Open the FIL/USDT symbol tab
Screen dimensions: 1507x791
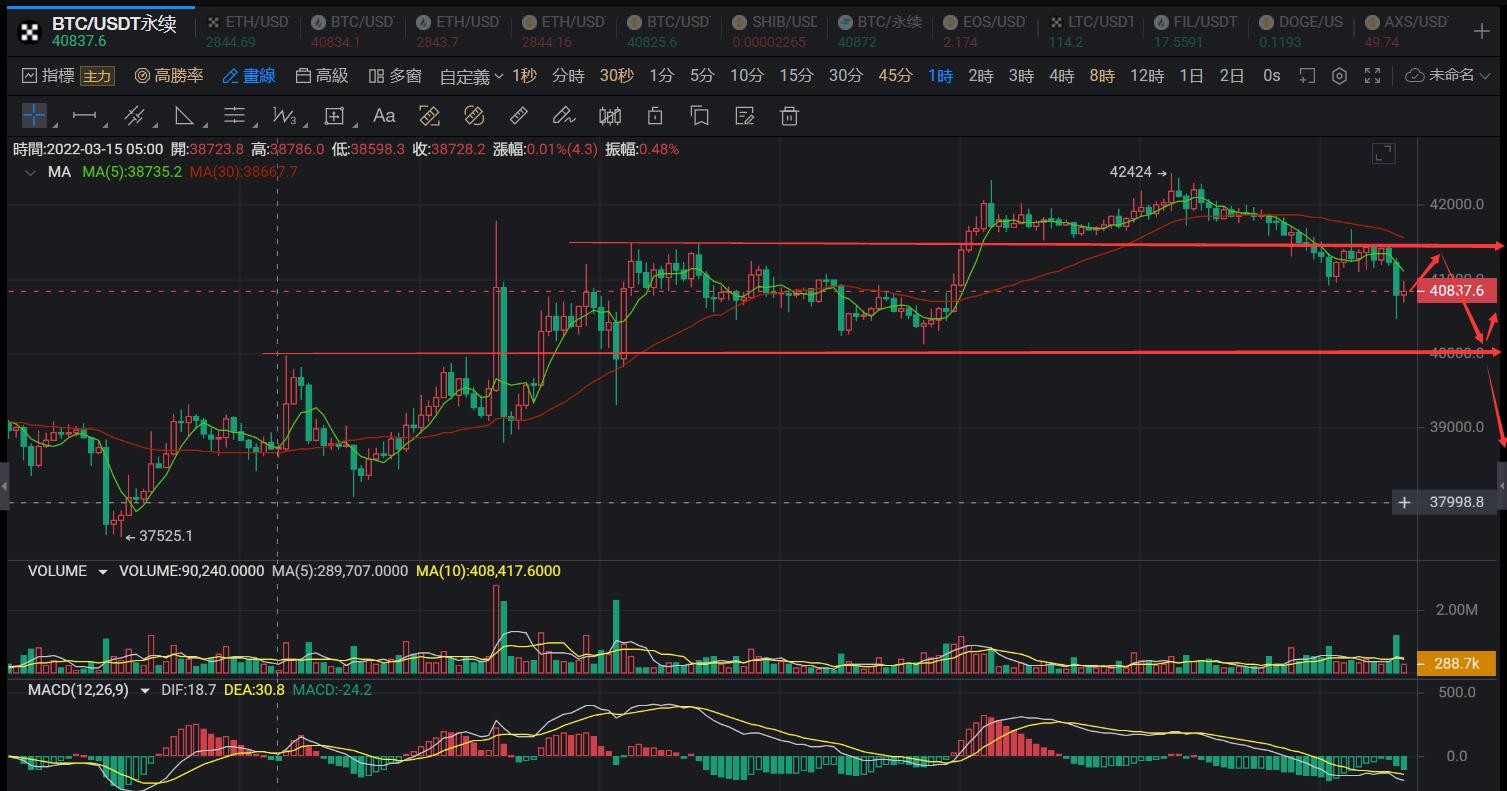tap(1194, 31)
